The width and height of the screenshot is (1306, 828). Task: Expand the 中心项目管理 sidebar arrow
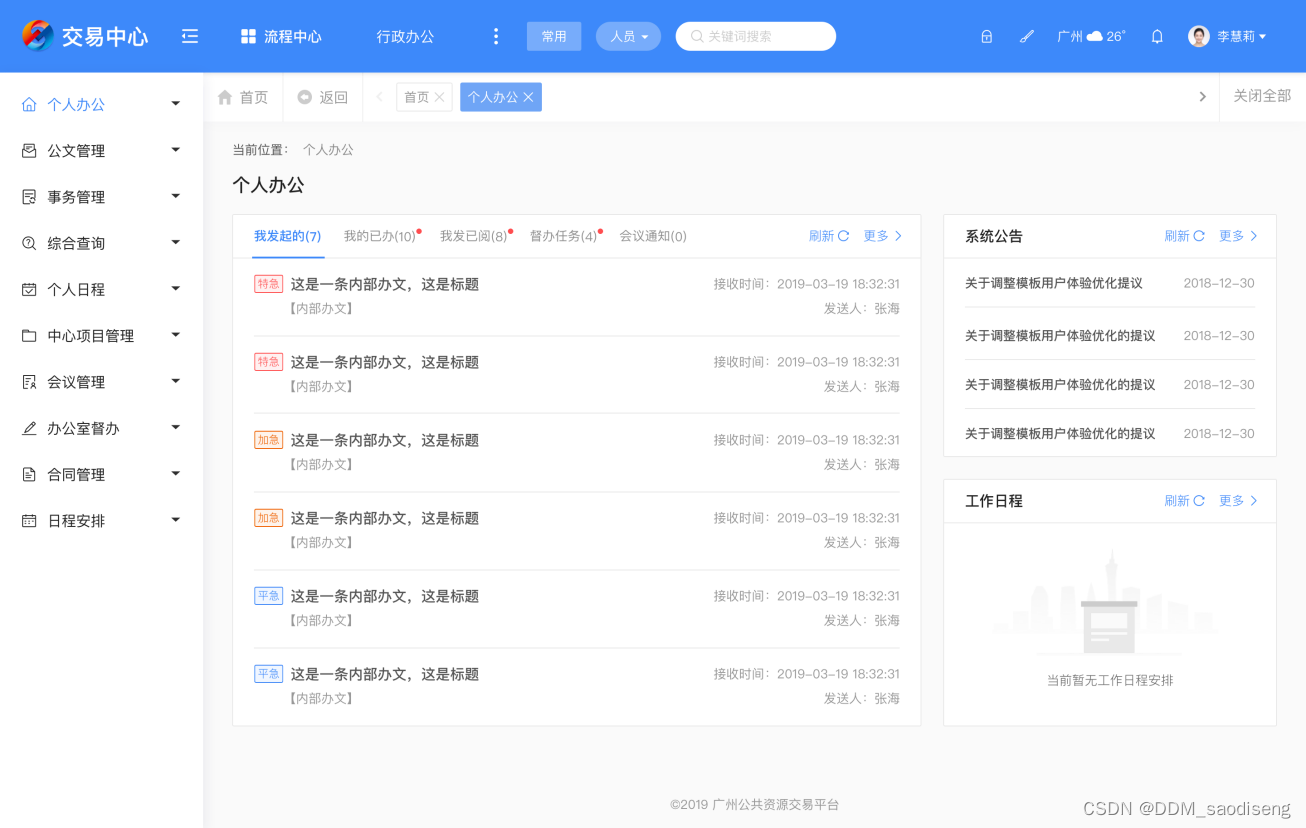pyautogui.click(x=176, y=335)
